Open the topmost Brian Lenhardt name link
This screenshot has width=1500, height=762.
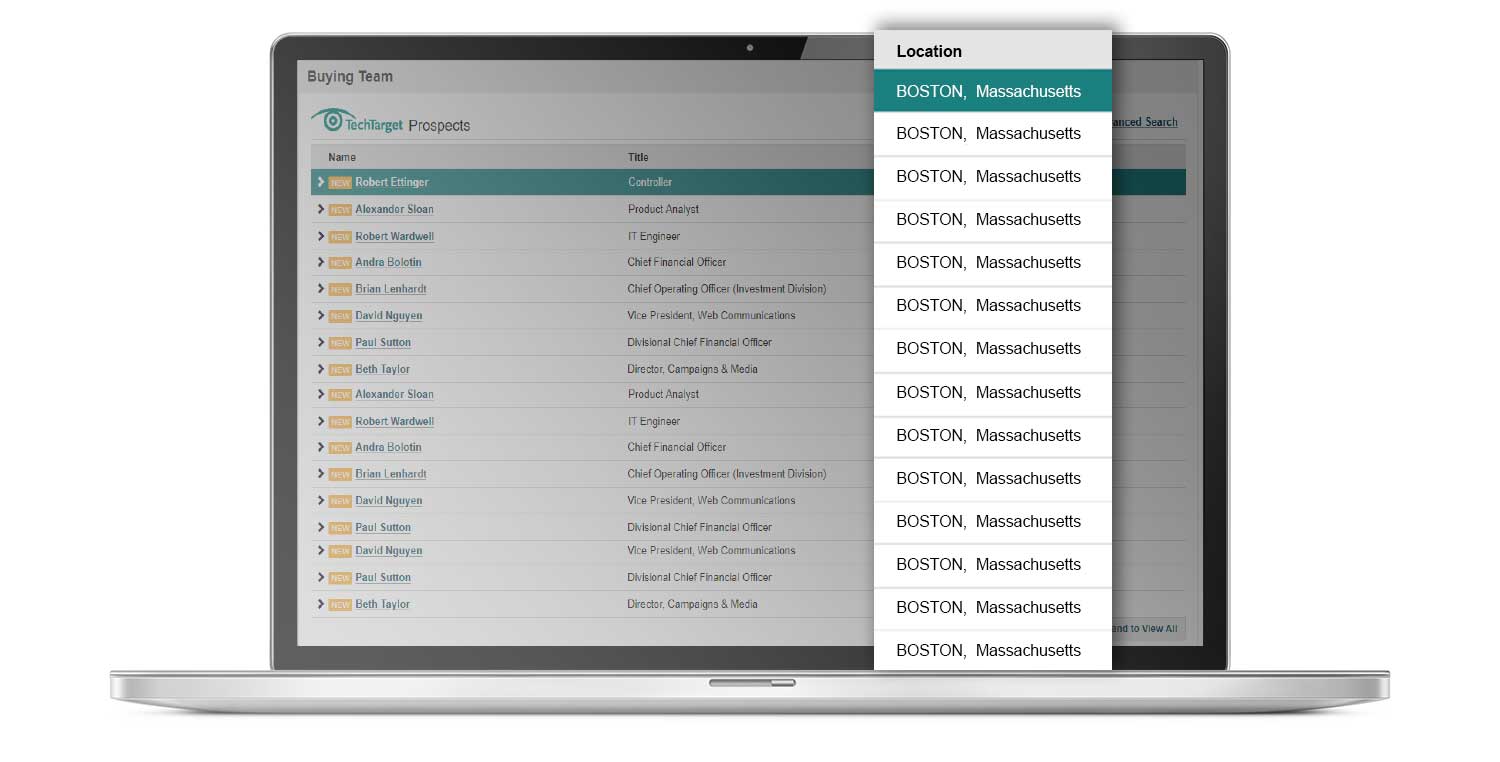tap(391, 289)
